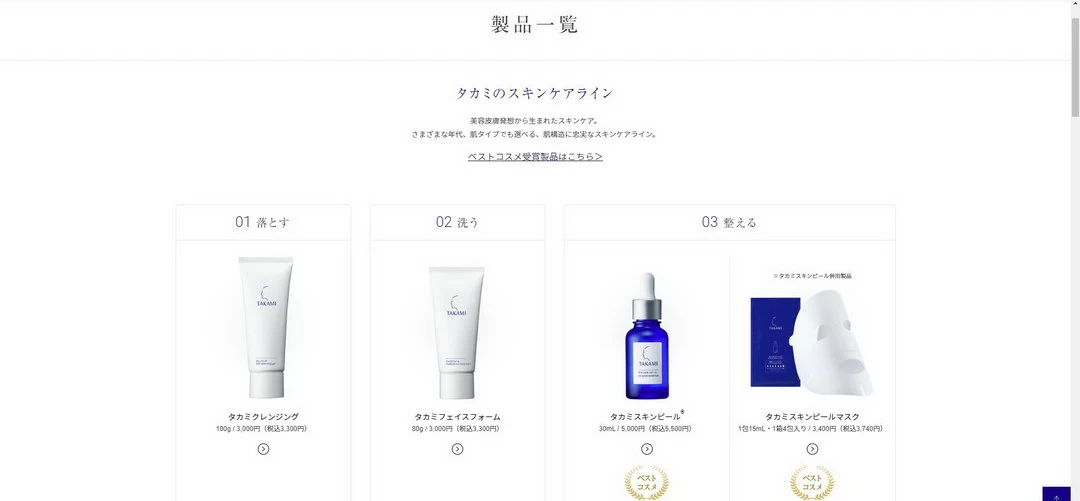Select the 02 洗う category header
The width and height of the screenshot is (1080, 501).
point(457,222)
